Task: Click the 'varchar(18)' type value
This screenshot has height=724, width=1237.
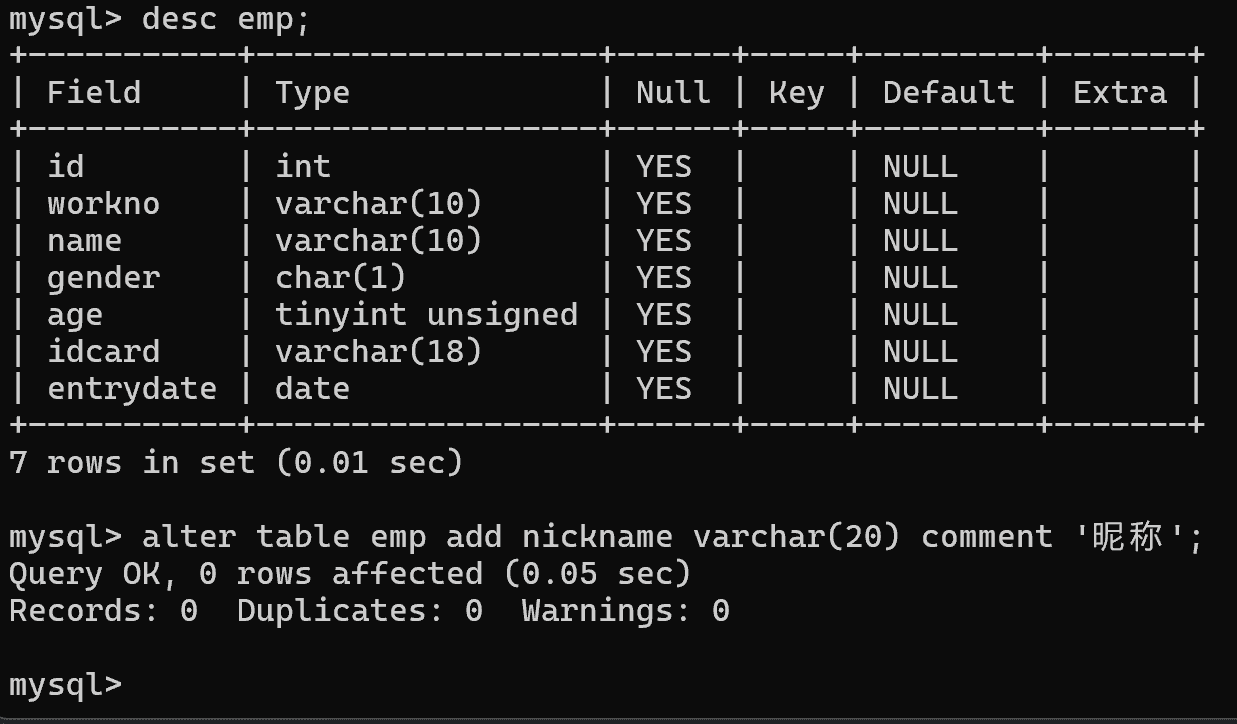Action: 378,352
